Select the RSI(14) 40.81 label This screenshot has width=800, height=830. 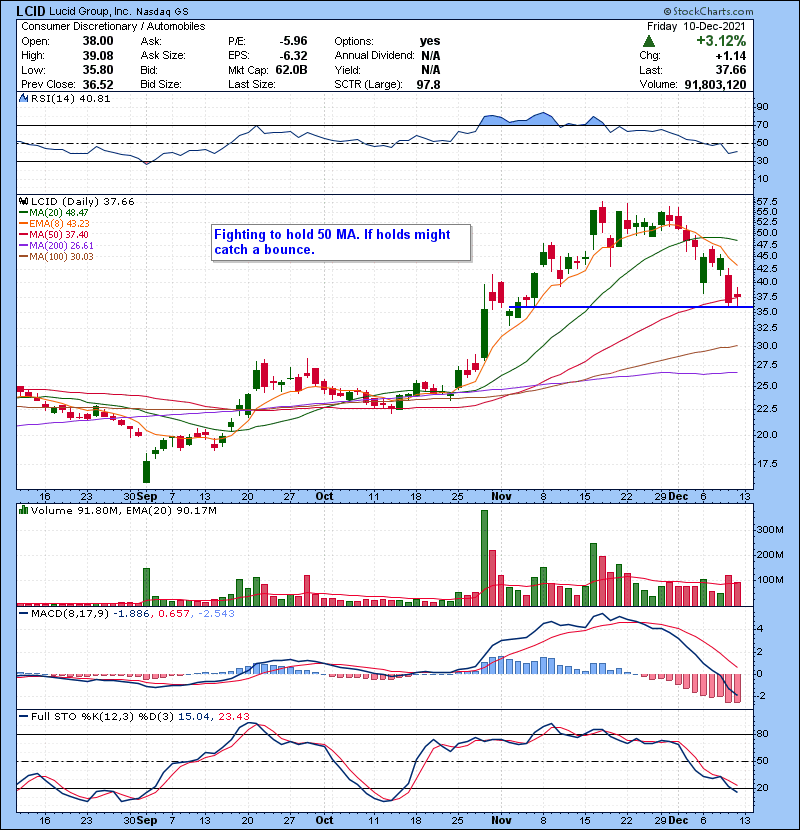click(x=70, y=98)
